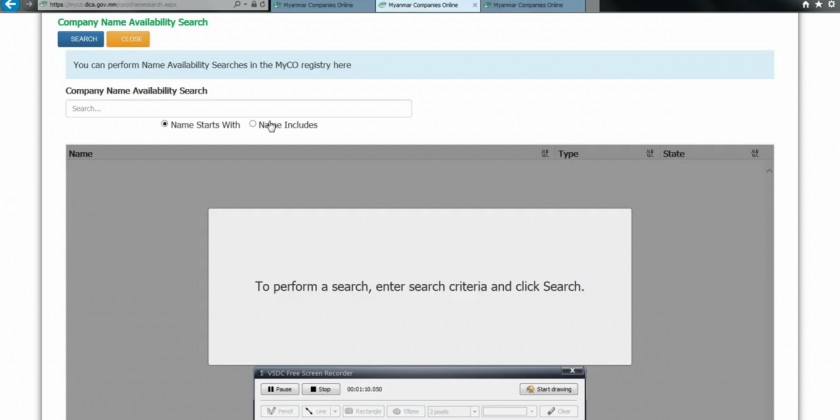Click the orange CLOSE button
The width and height of the screenshot is (840, 420).
tap(128, 39)
